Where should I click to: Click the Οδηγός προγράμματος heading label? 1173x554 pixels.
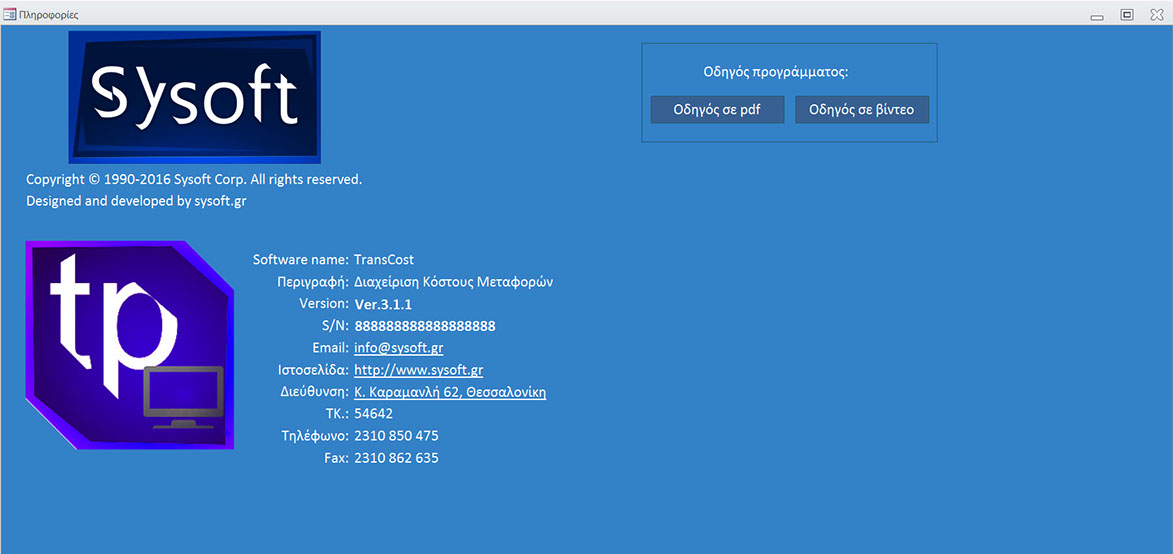point(776,72)
